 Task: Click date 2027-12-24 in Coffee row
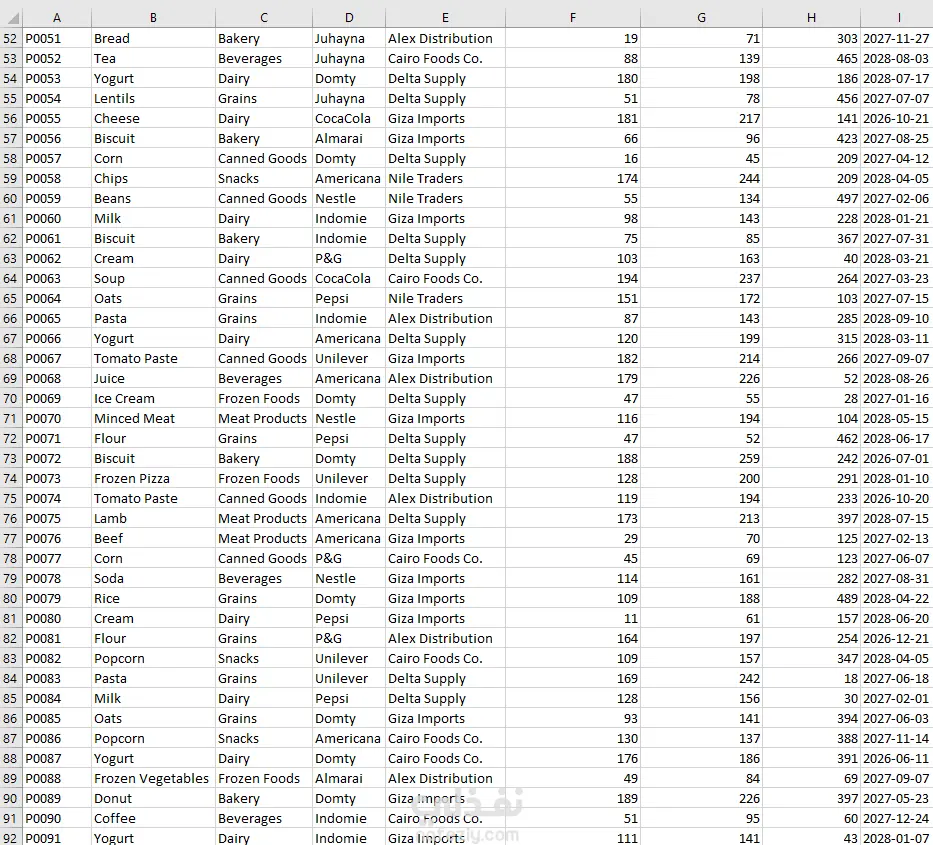pyautogui.click(x=897, y=819)
